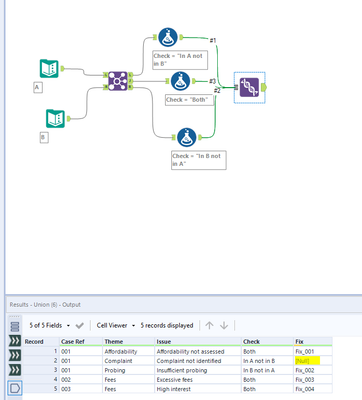
Task: Select the Union tool on canvas
Action: [x=249, y=87]
